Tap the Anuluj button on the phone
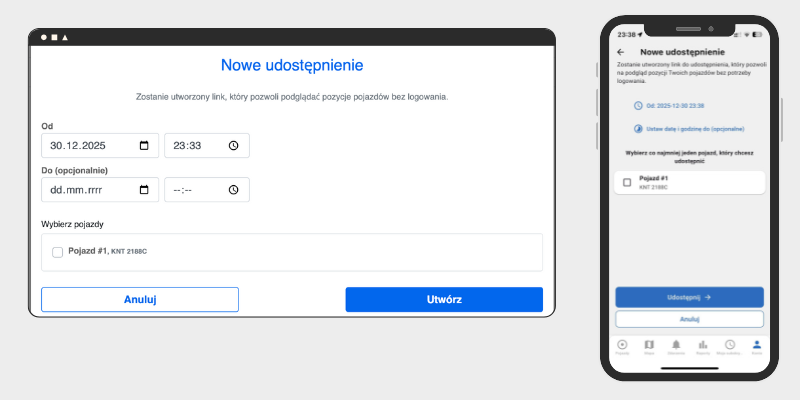The height and width of the screenshot is (400, 800). [689, 319]
